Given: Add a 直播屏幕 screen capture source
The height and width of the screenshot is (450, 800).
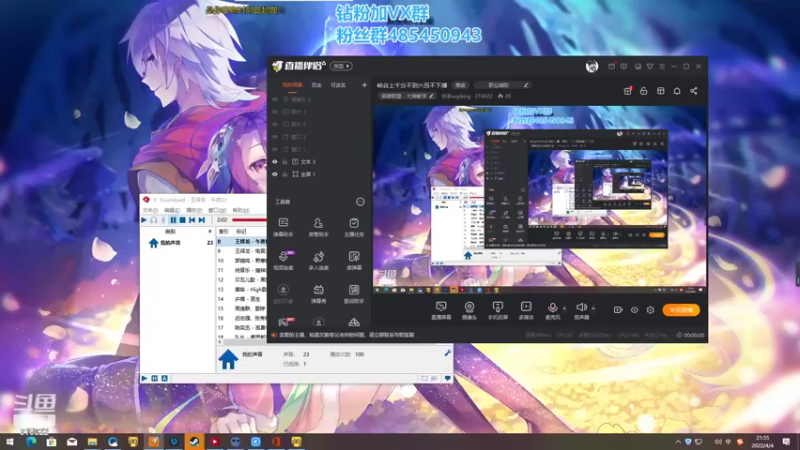Looking at the screenshot, I should tap(441, 310).
